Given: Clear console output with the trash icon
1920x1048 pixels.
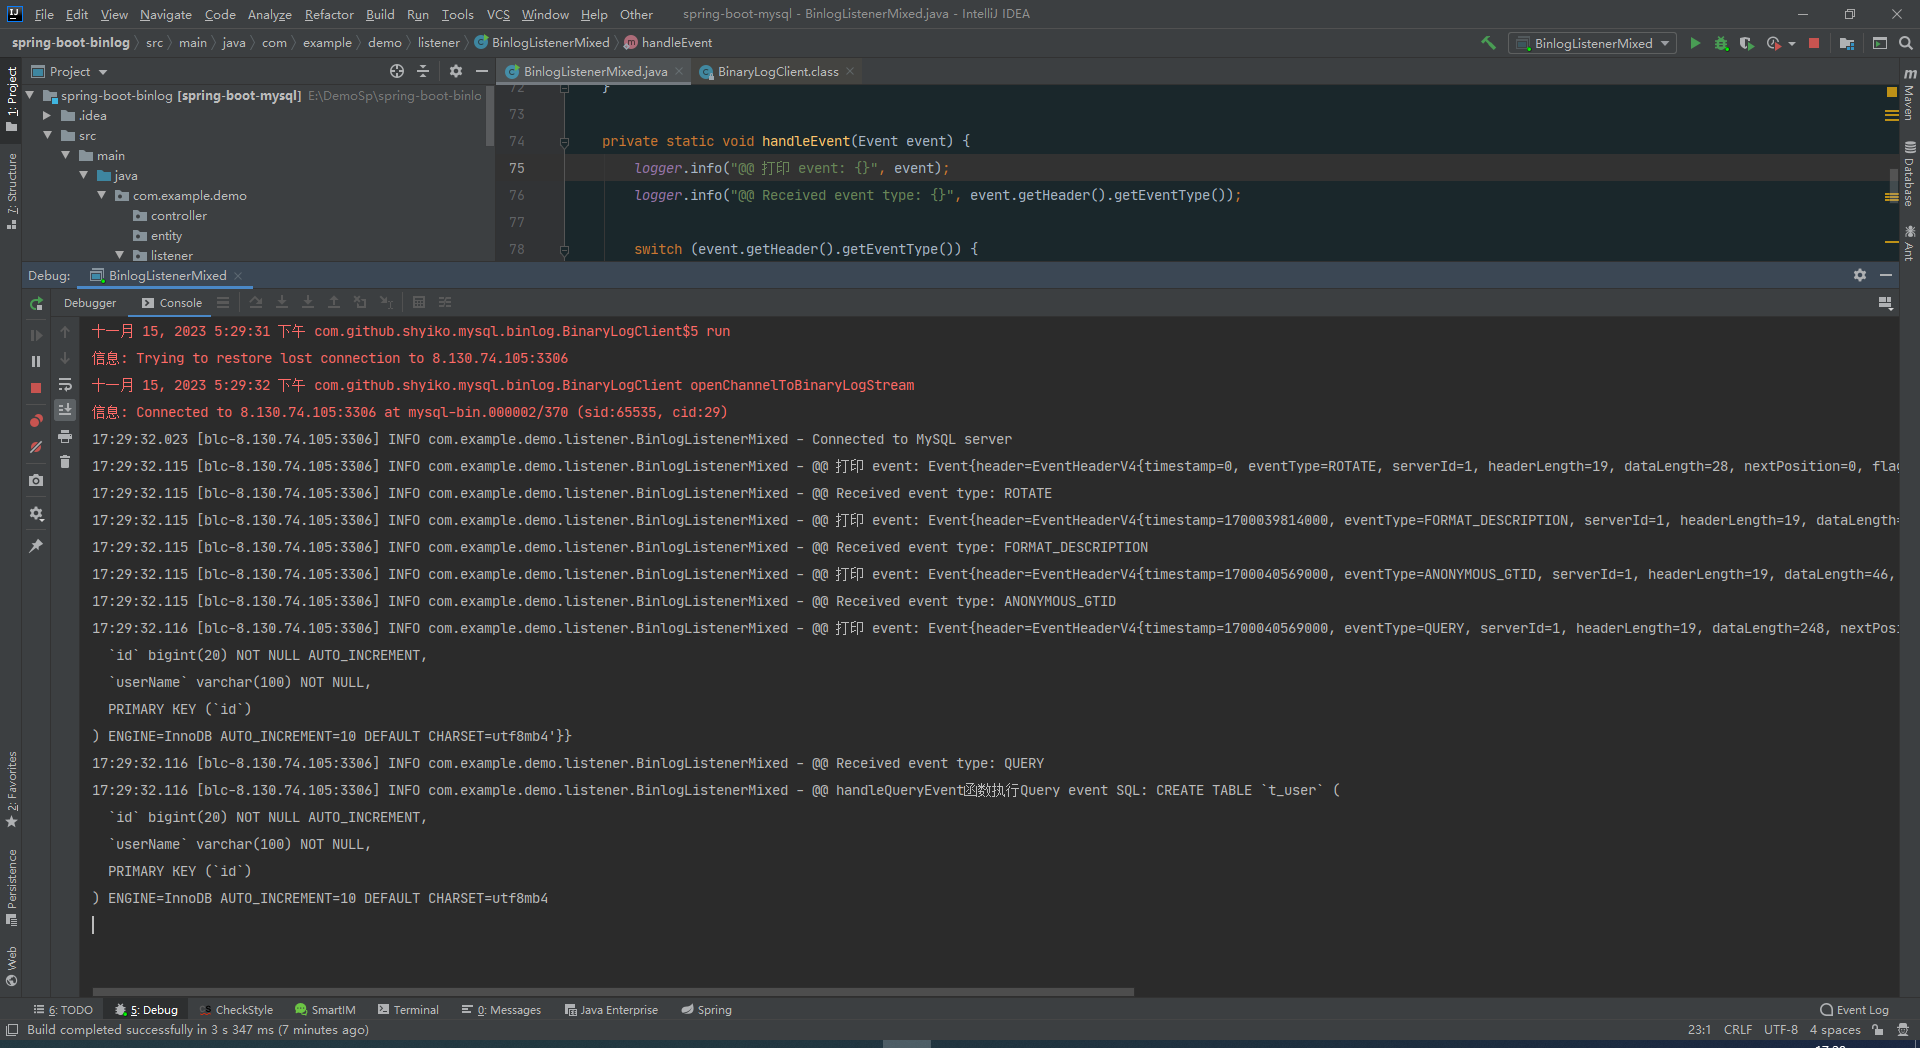Looking at the screenshot, I should tap(65, 462).
